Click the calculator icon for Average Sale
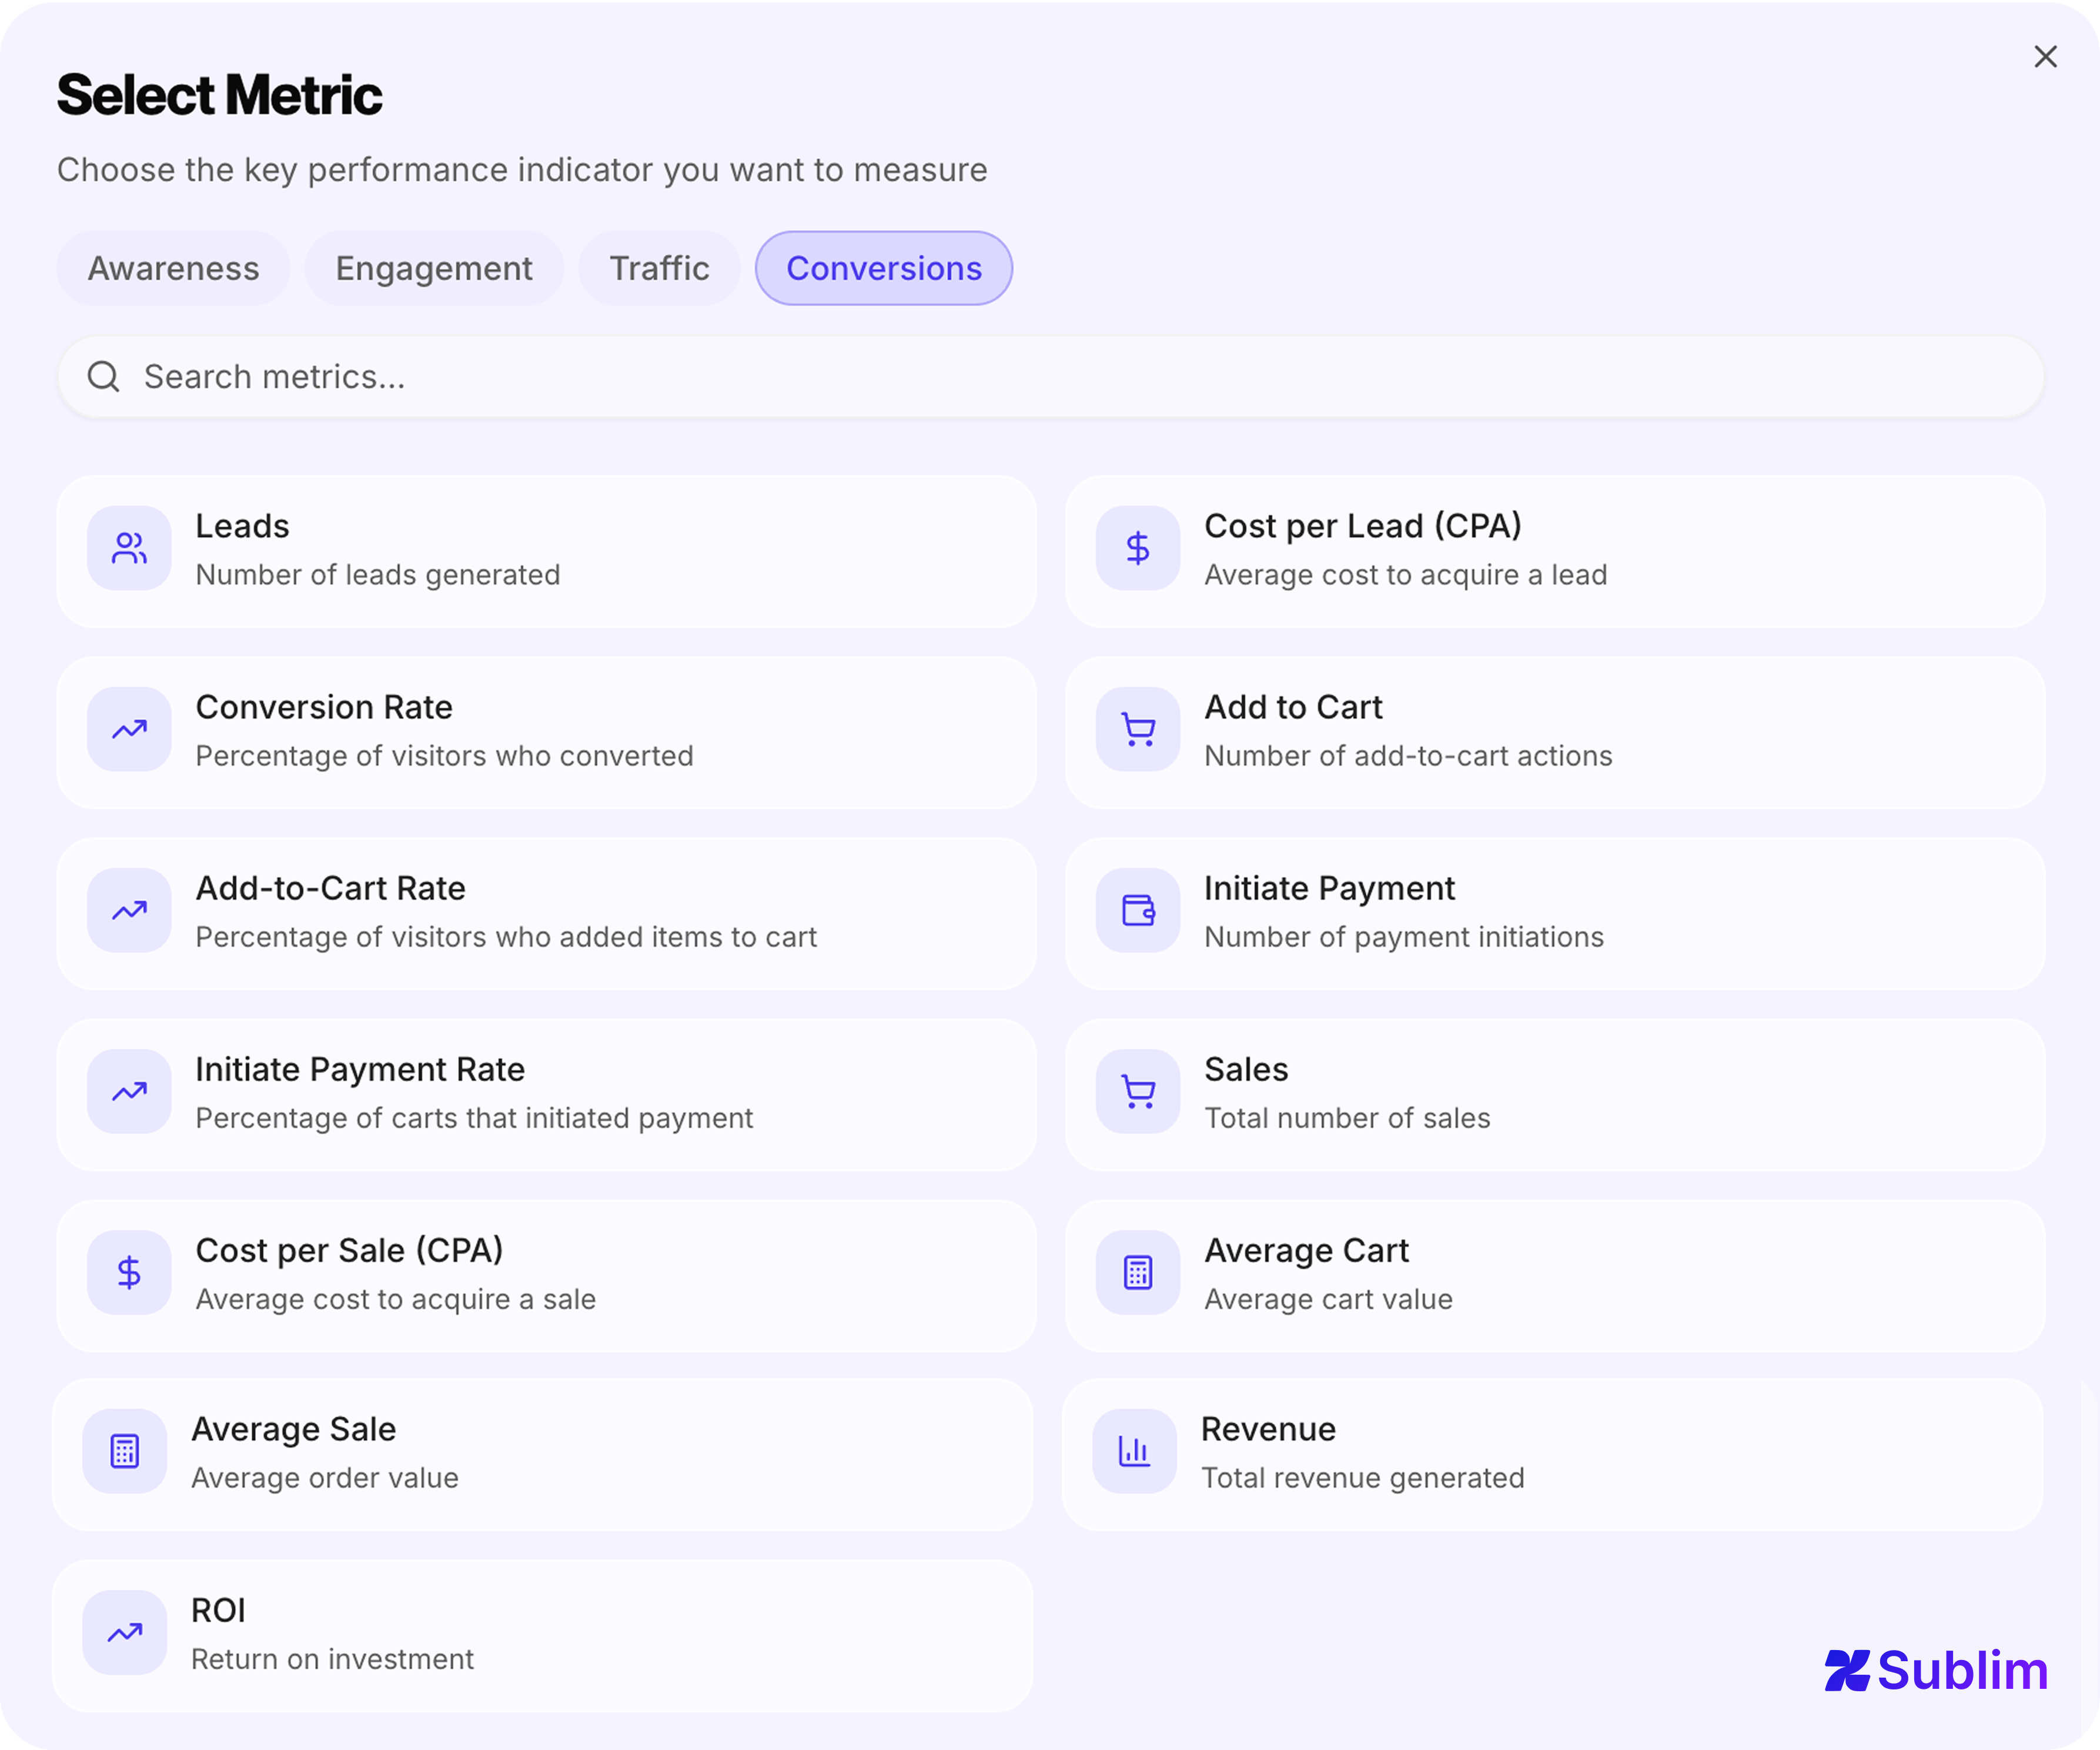Screen dimensions: 2100x1750 point(125,1451)
